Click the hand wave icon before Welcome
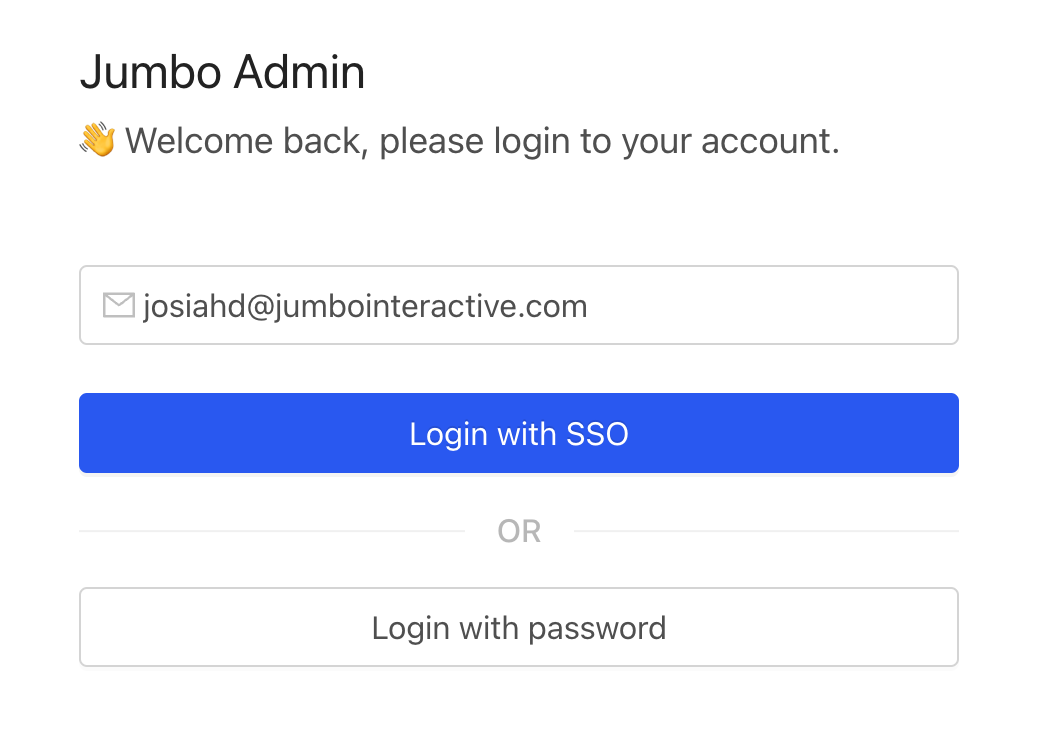1048x748 pixels. (98, 140)
